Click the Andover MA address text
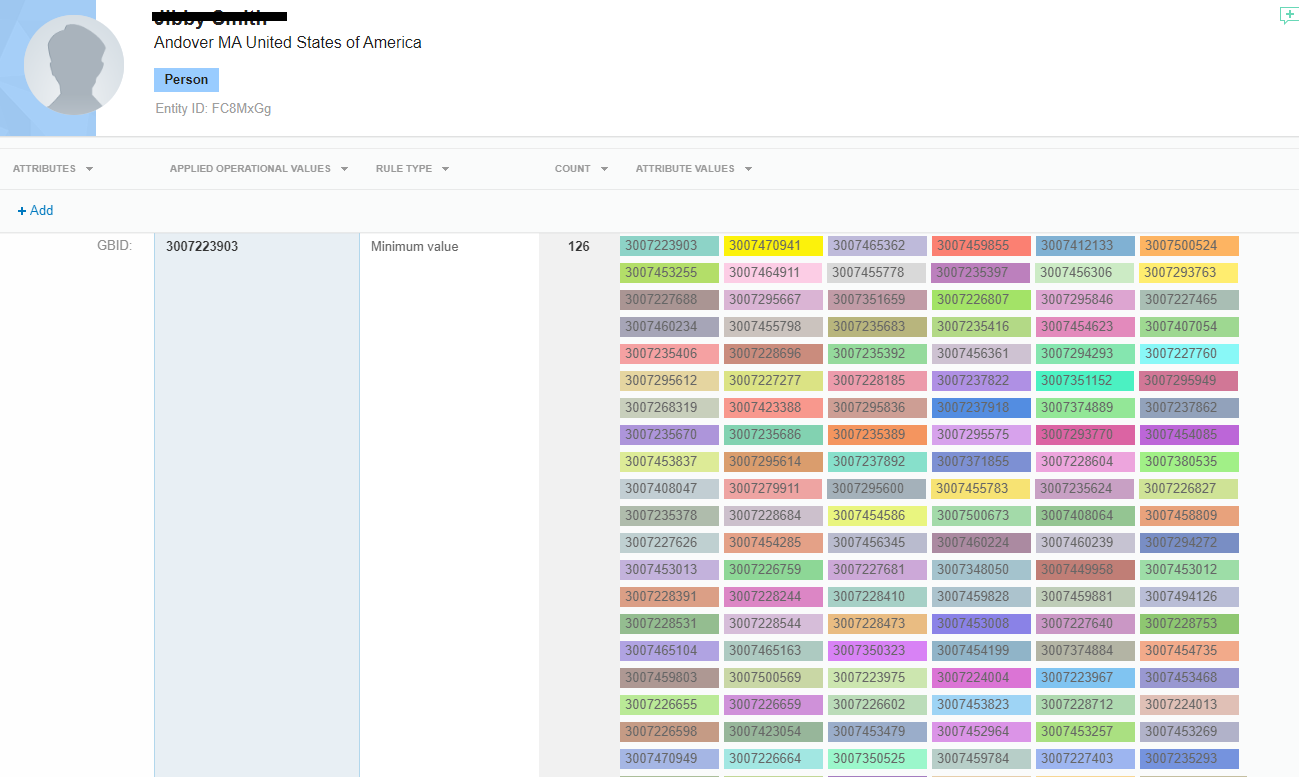This screenshot has width=1299, height=777. (288, 43)
